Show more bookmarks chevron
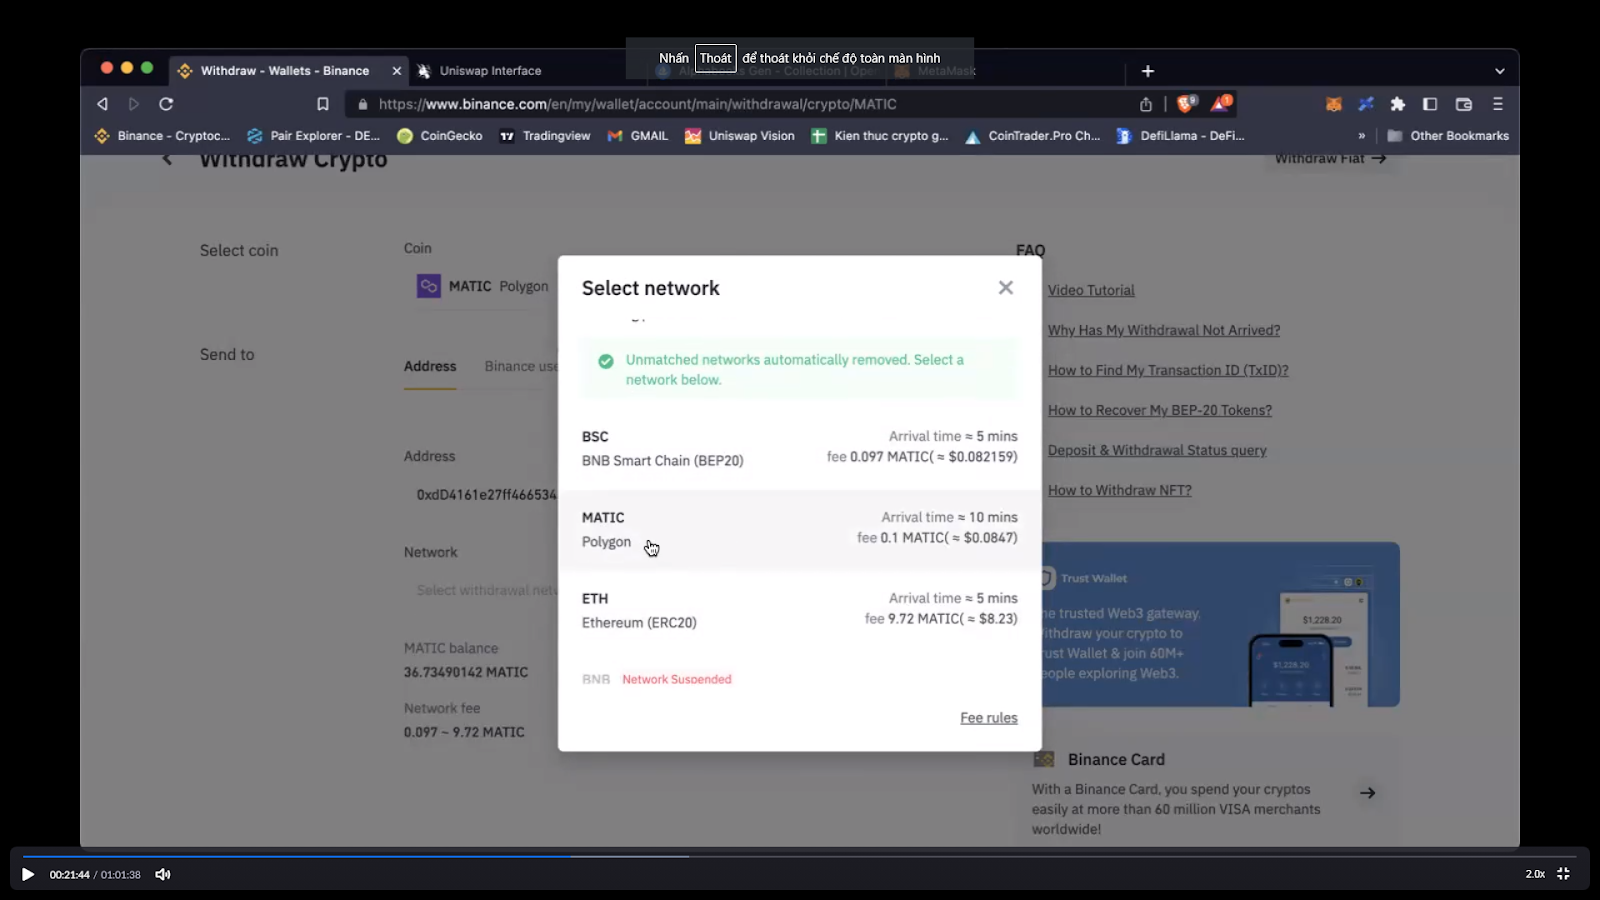The height and width of the screenshot is (900, 1600). click(x=1361, y=136)
